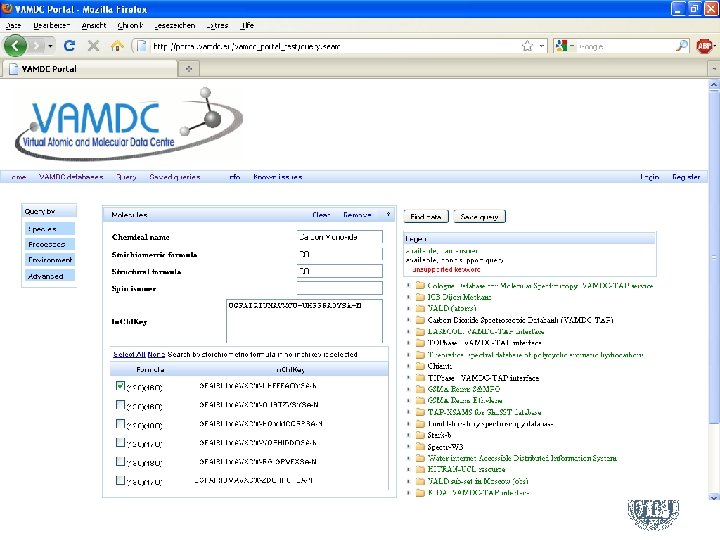Check the fourth formula row checkbox
This screenshot has width=720, height=540.
(x=120, y=443)
